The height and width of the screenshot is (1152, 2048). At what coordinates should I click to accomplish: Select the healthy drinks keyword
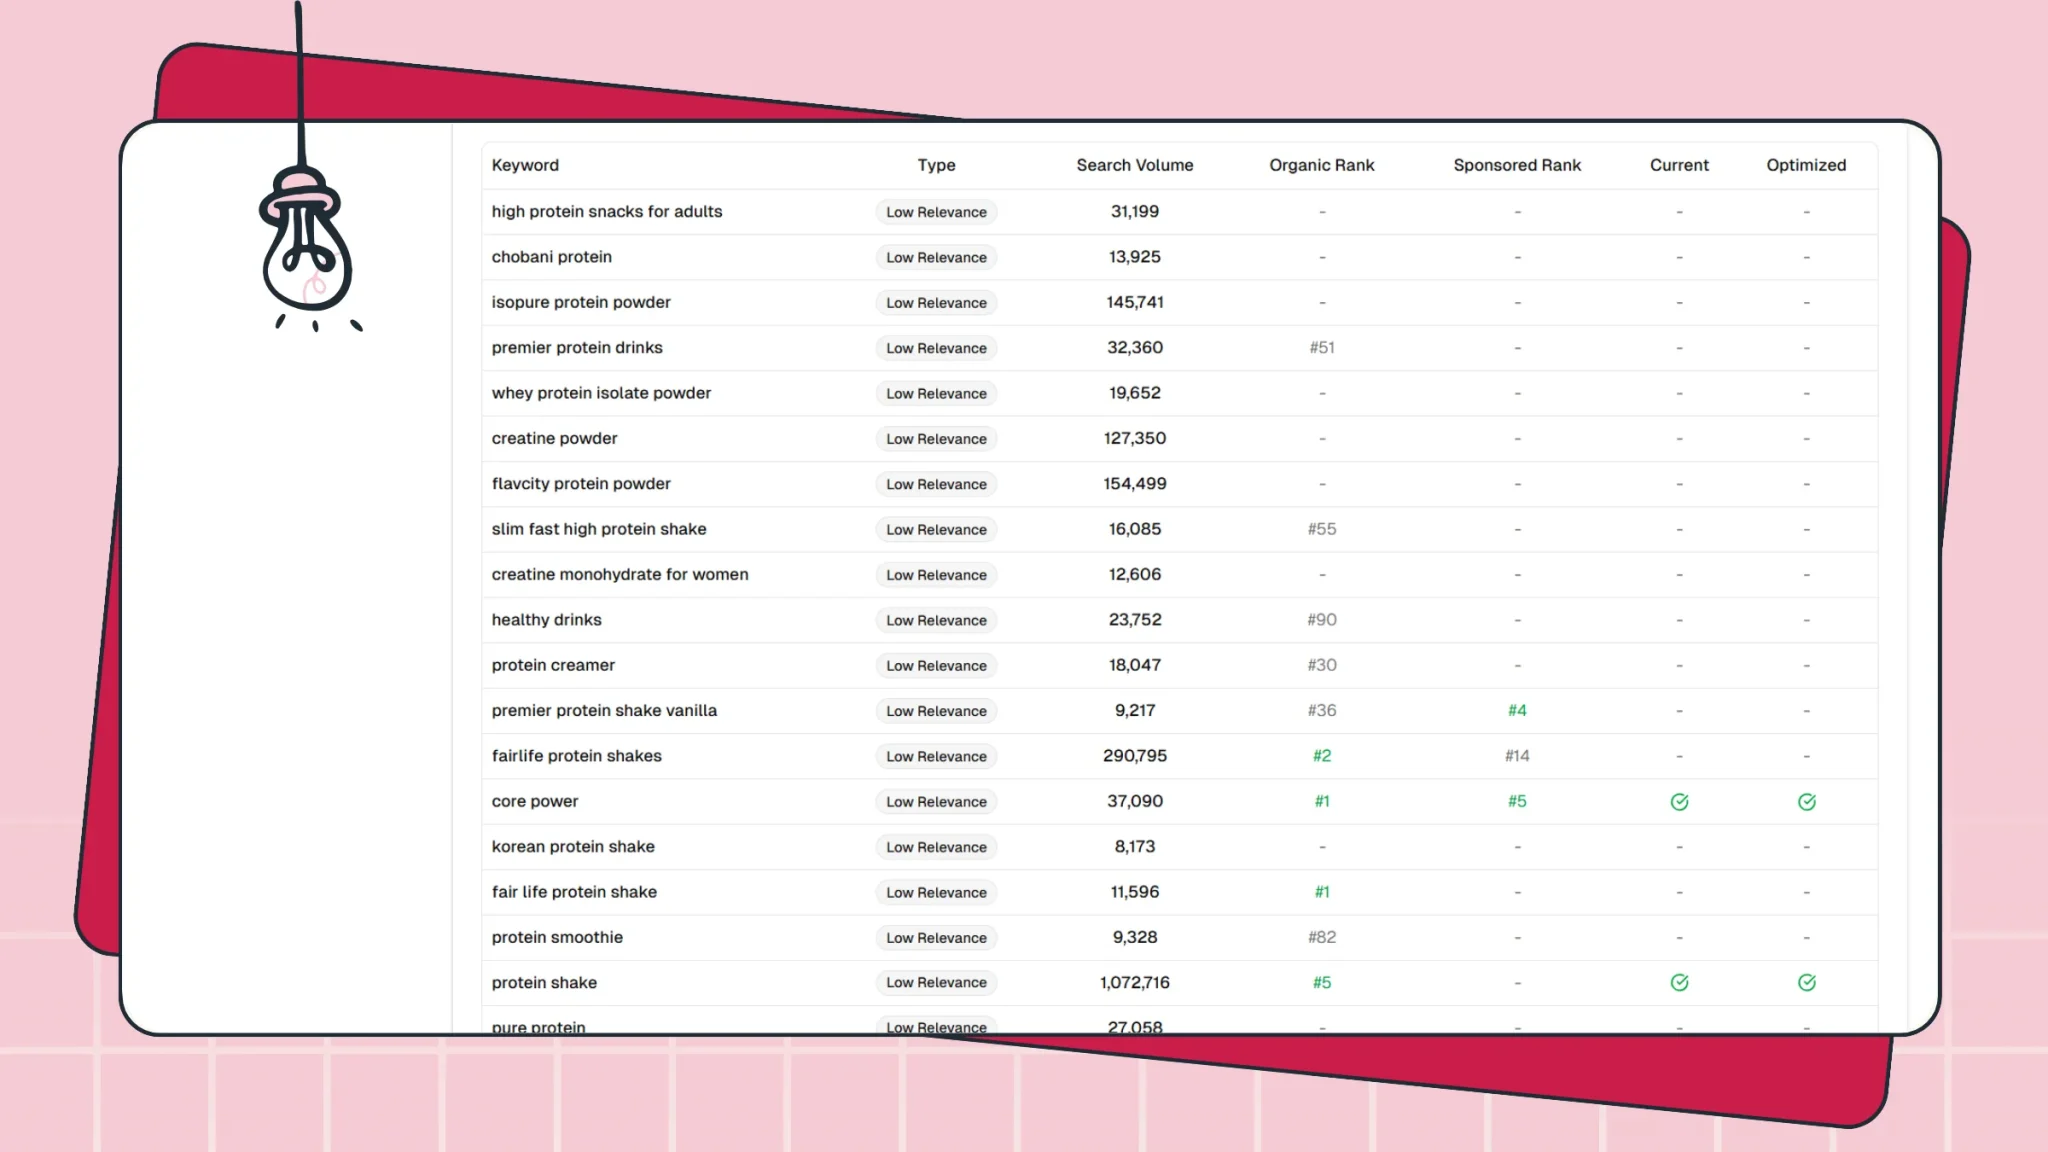546,620
